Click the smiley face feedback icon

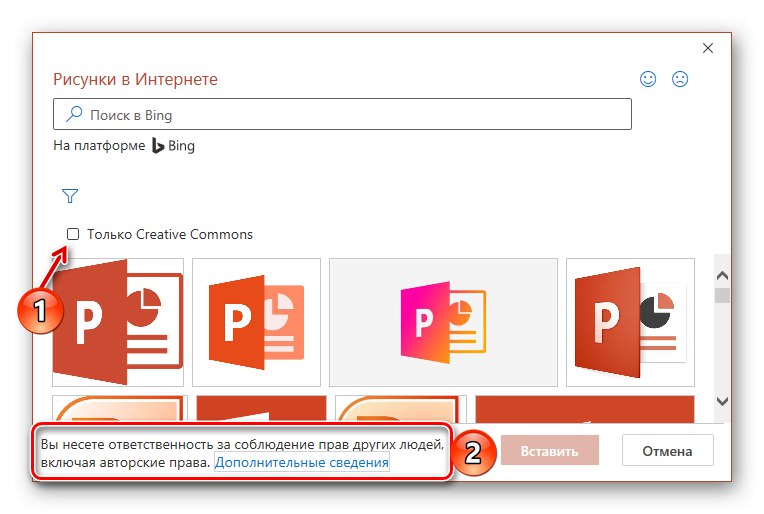coord(648,79)
